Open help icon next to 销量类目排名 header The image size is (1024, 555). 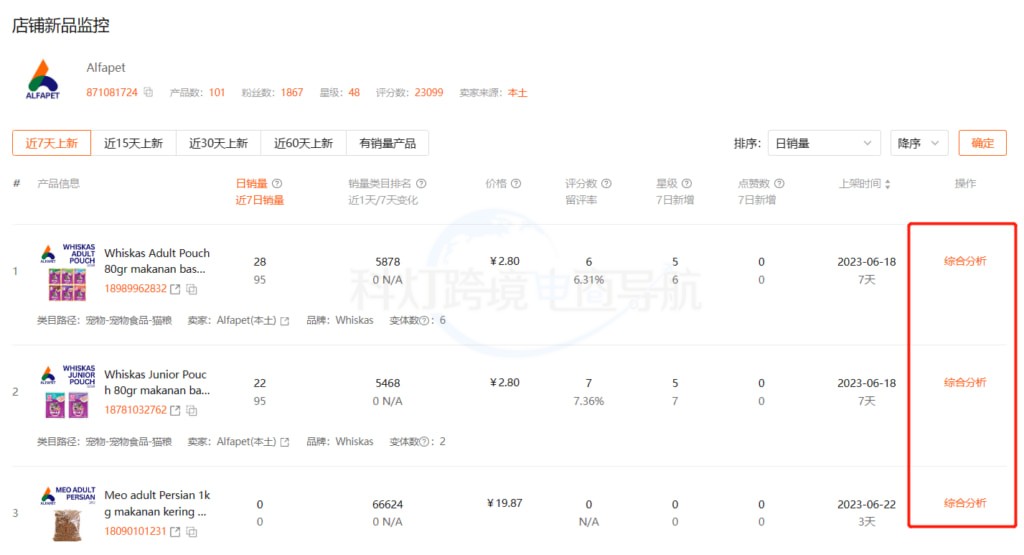coord(421,183)
